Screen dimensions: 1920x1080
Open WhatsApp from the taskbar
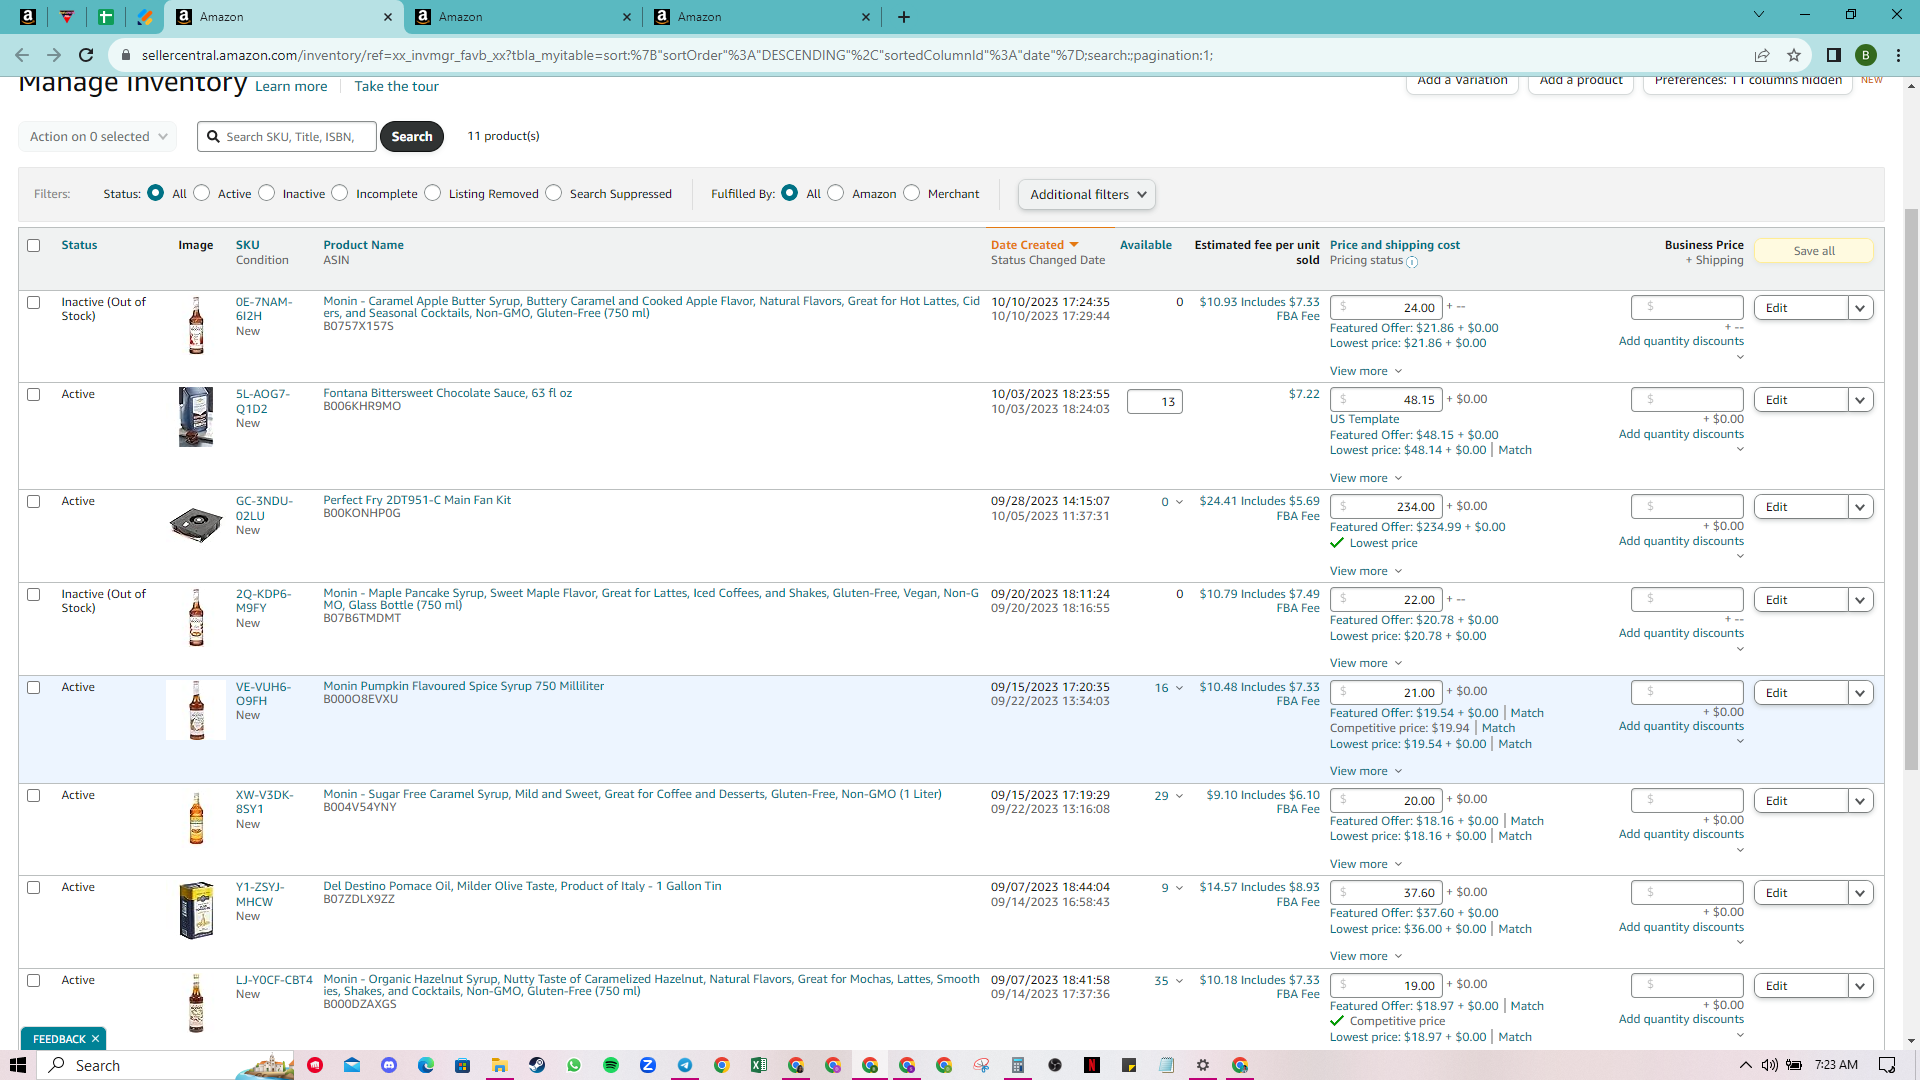[x=574, y=1065]
